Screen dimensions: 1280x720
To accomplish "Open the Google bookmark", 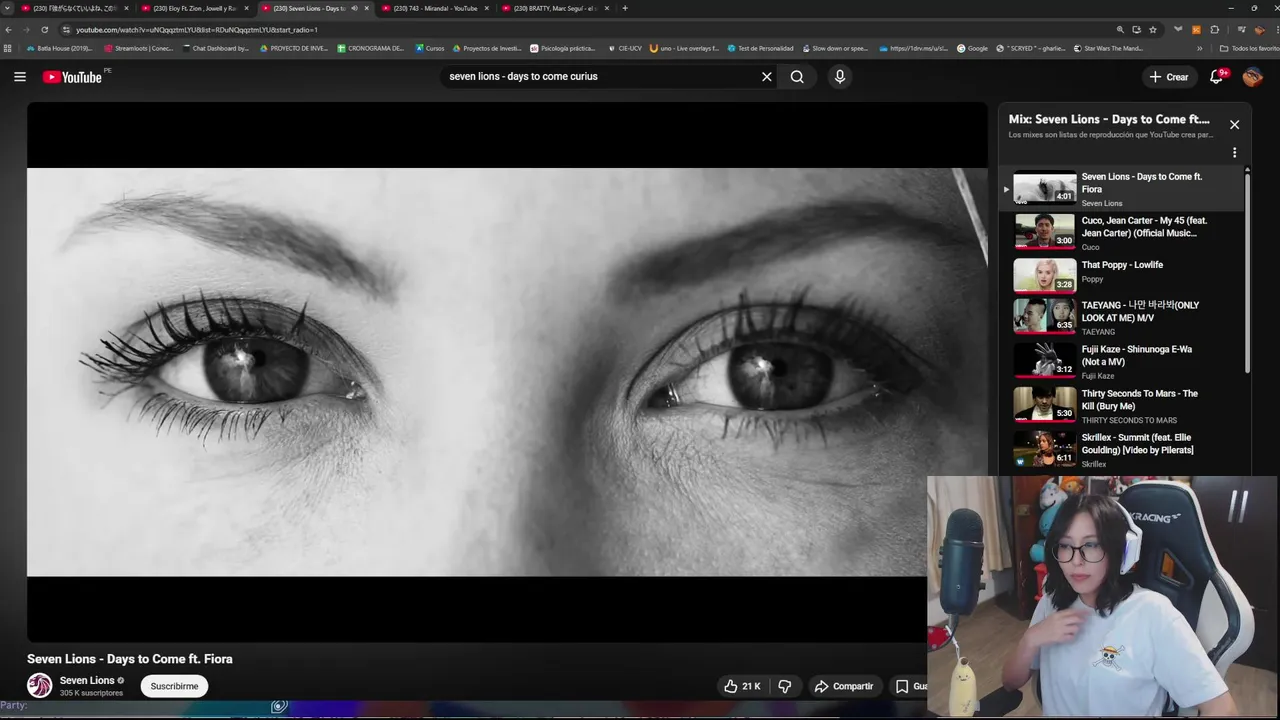I will 972,48.
